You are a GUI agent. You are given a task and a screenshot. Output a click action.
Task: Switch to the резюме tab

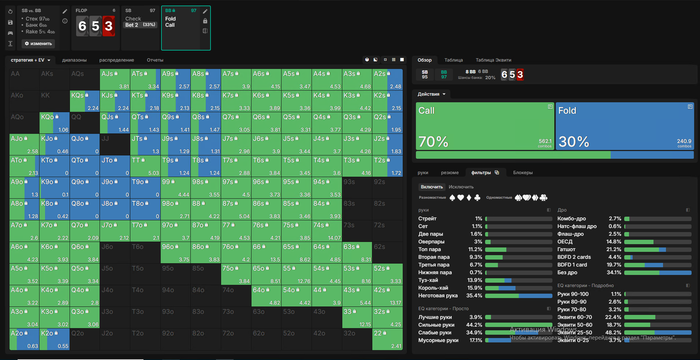coord(450,172)
